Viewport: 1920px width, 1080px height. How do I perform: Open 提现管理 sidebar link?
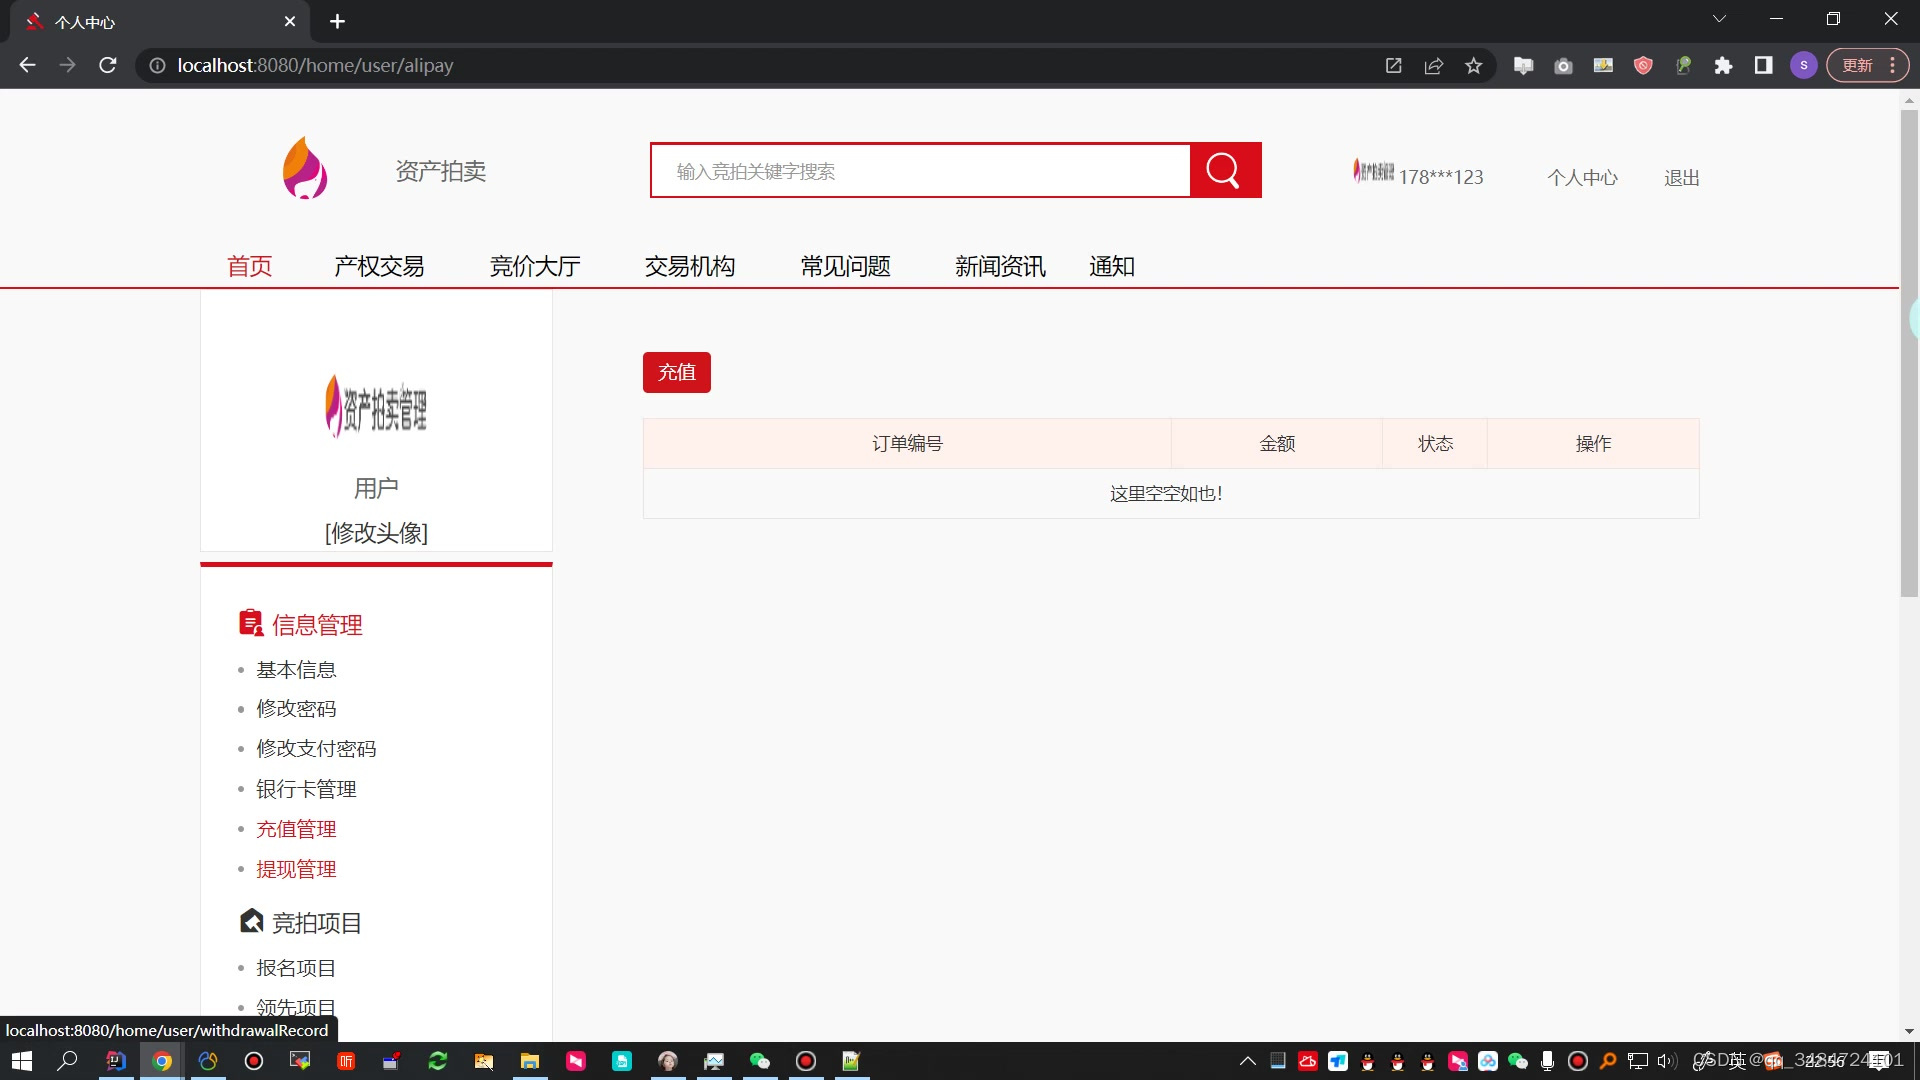[296, 869]
